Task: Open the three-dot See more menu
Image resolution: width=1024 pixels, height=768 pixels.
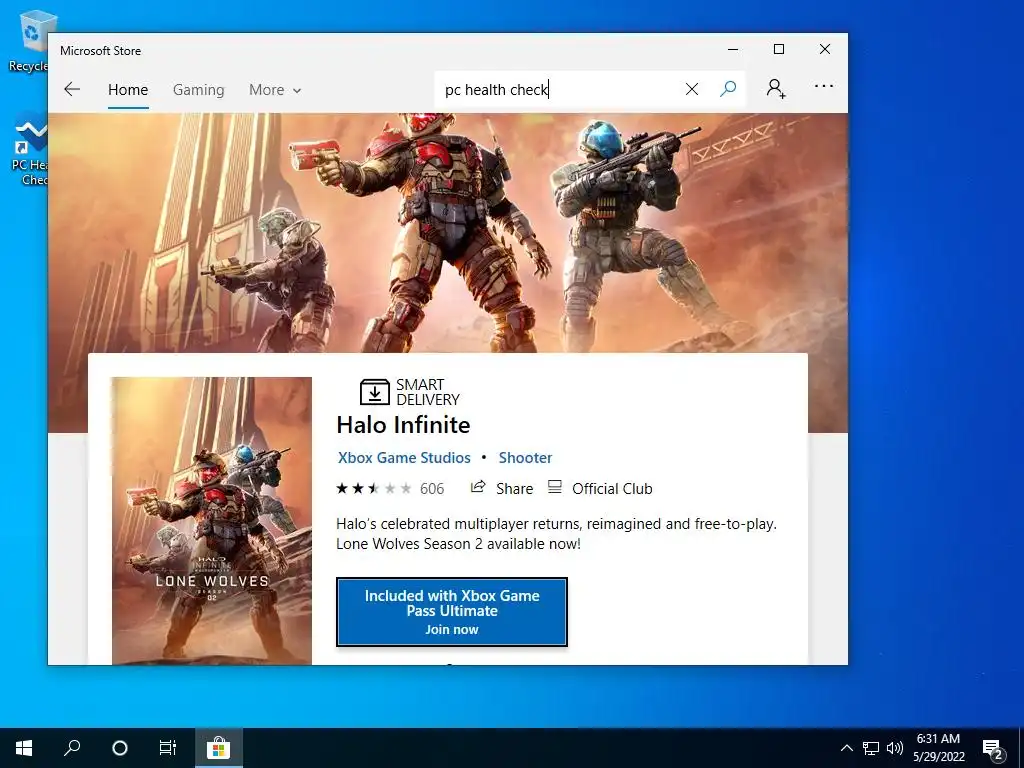Action: coord(824,86)
